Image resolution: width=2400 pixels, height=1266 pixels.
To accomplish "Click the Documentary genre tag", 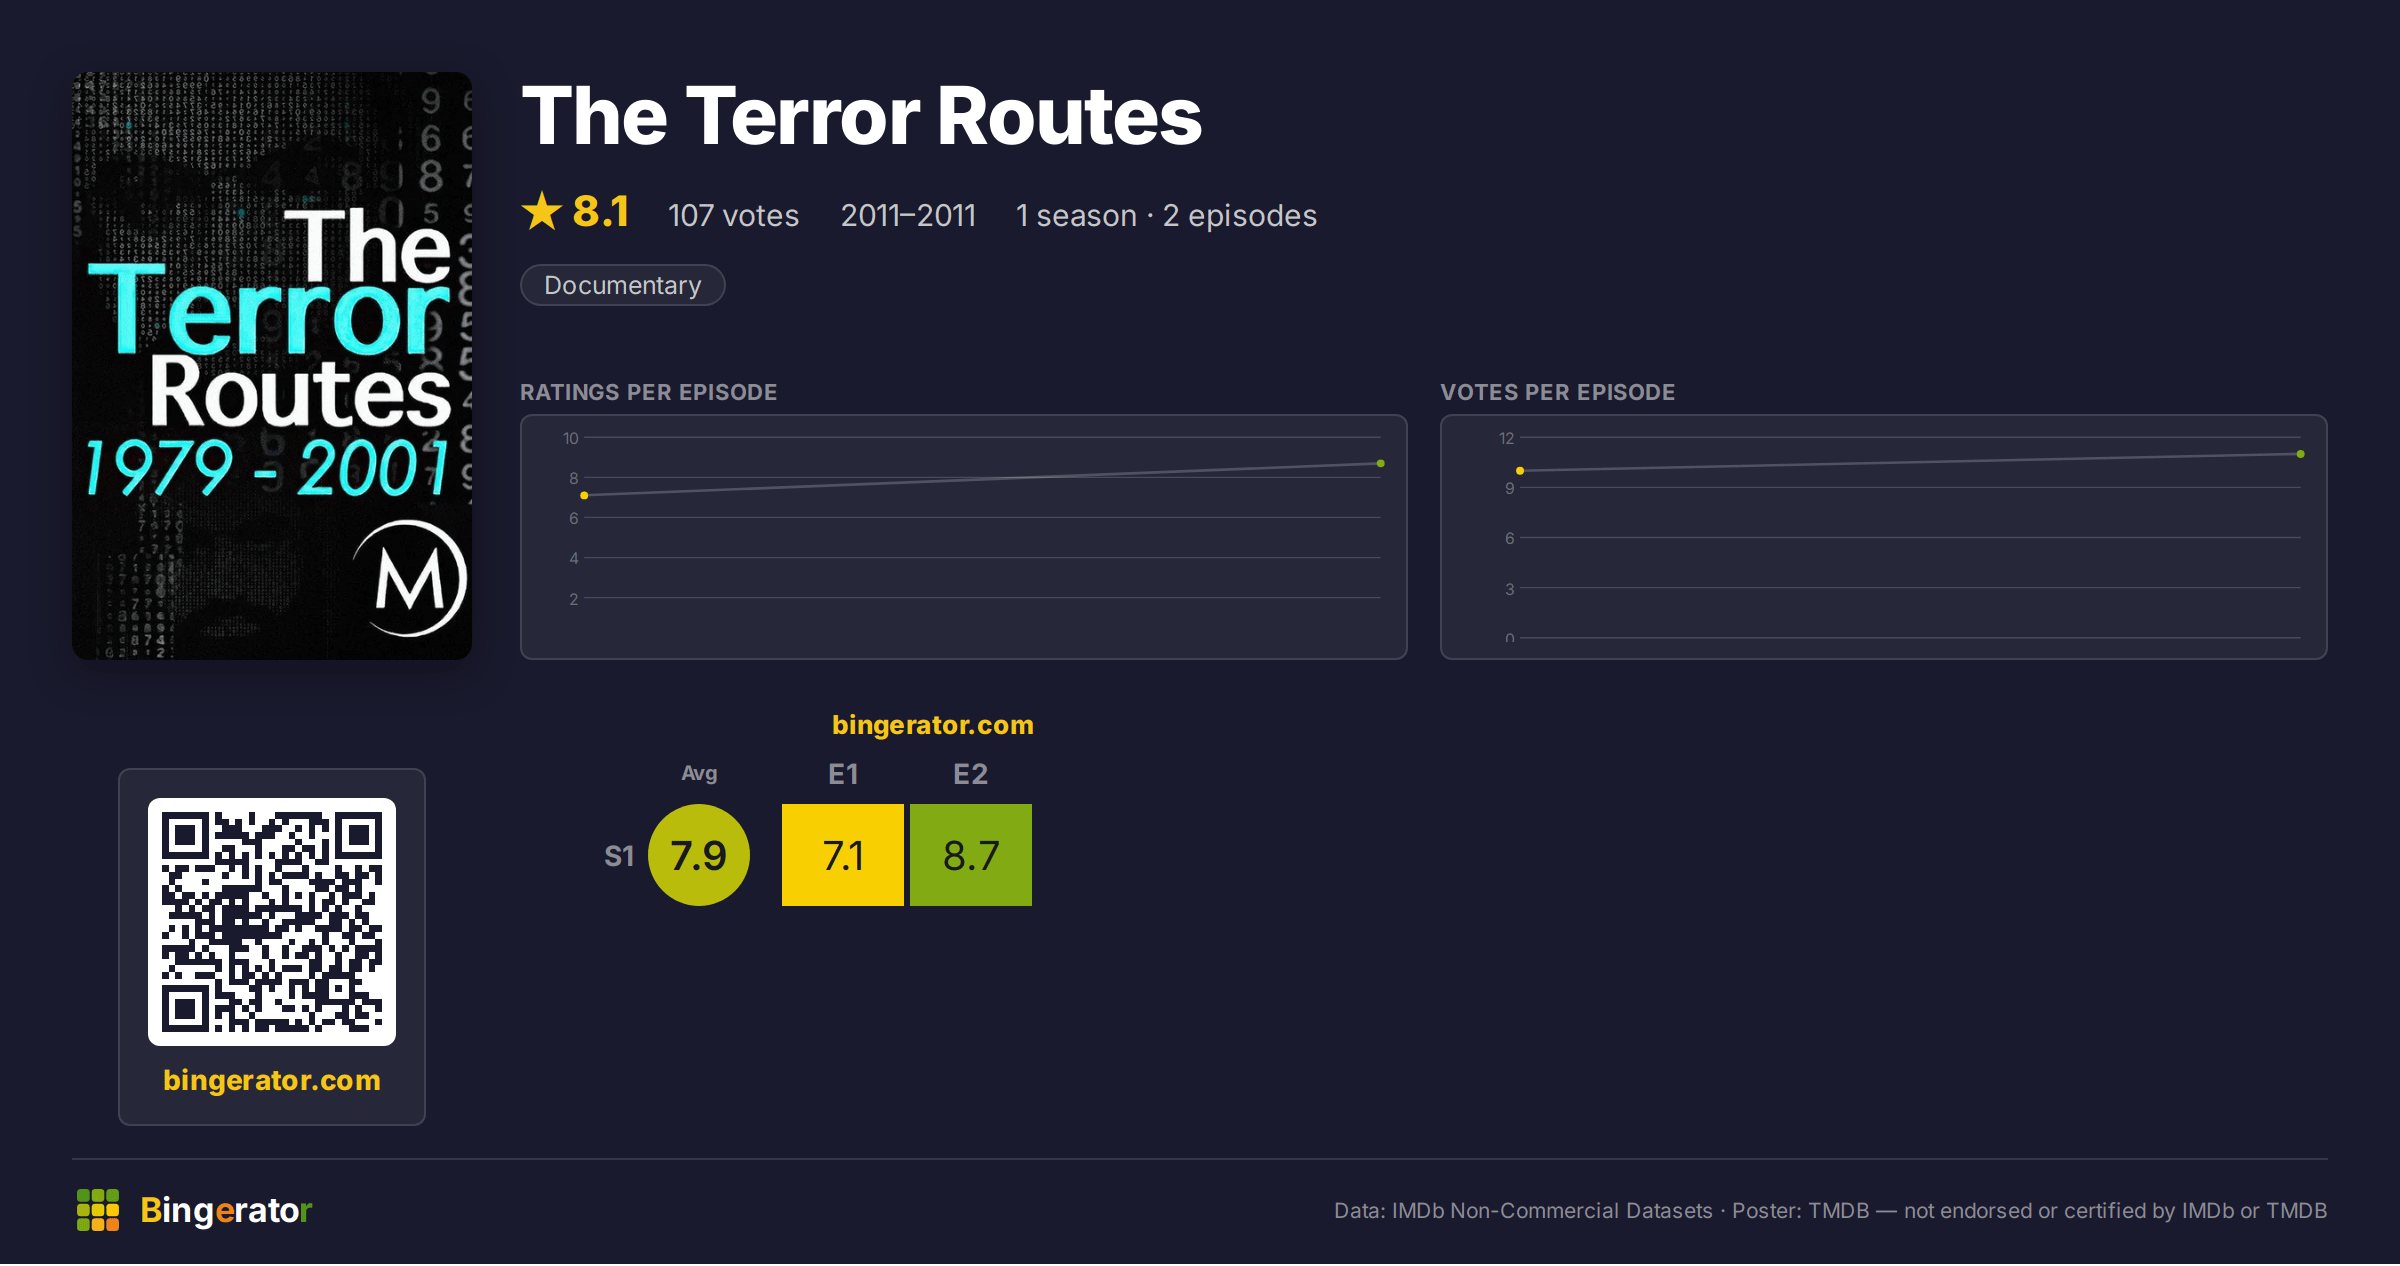I will point(623,285).
